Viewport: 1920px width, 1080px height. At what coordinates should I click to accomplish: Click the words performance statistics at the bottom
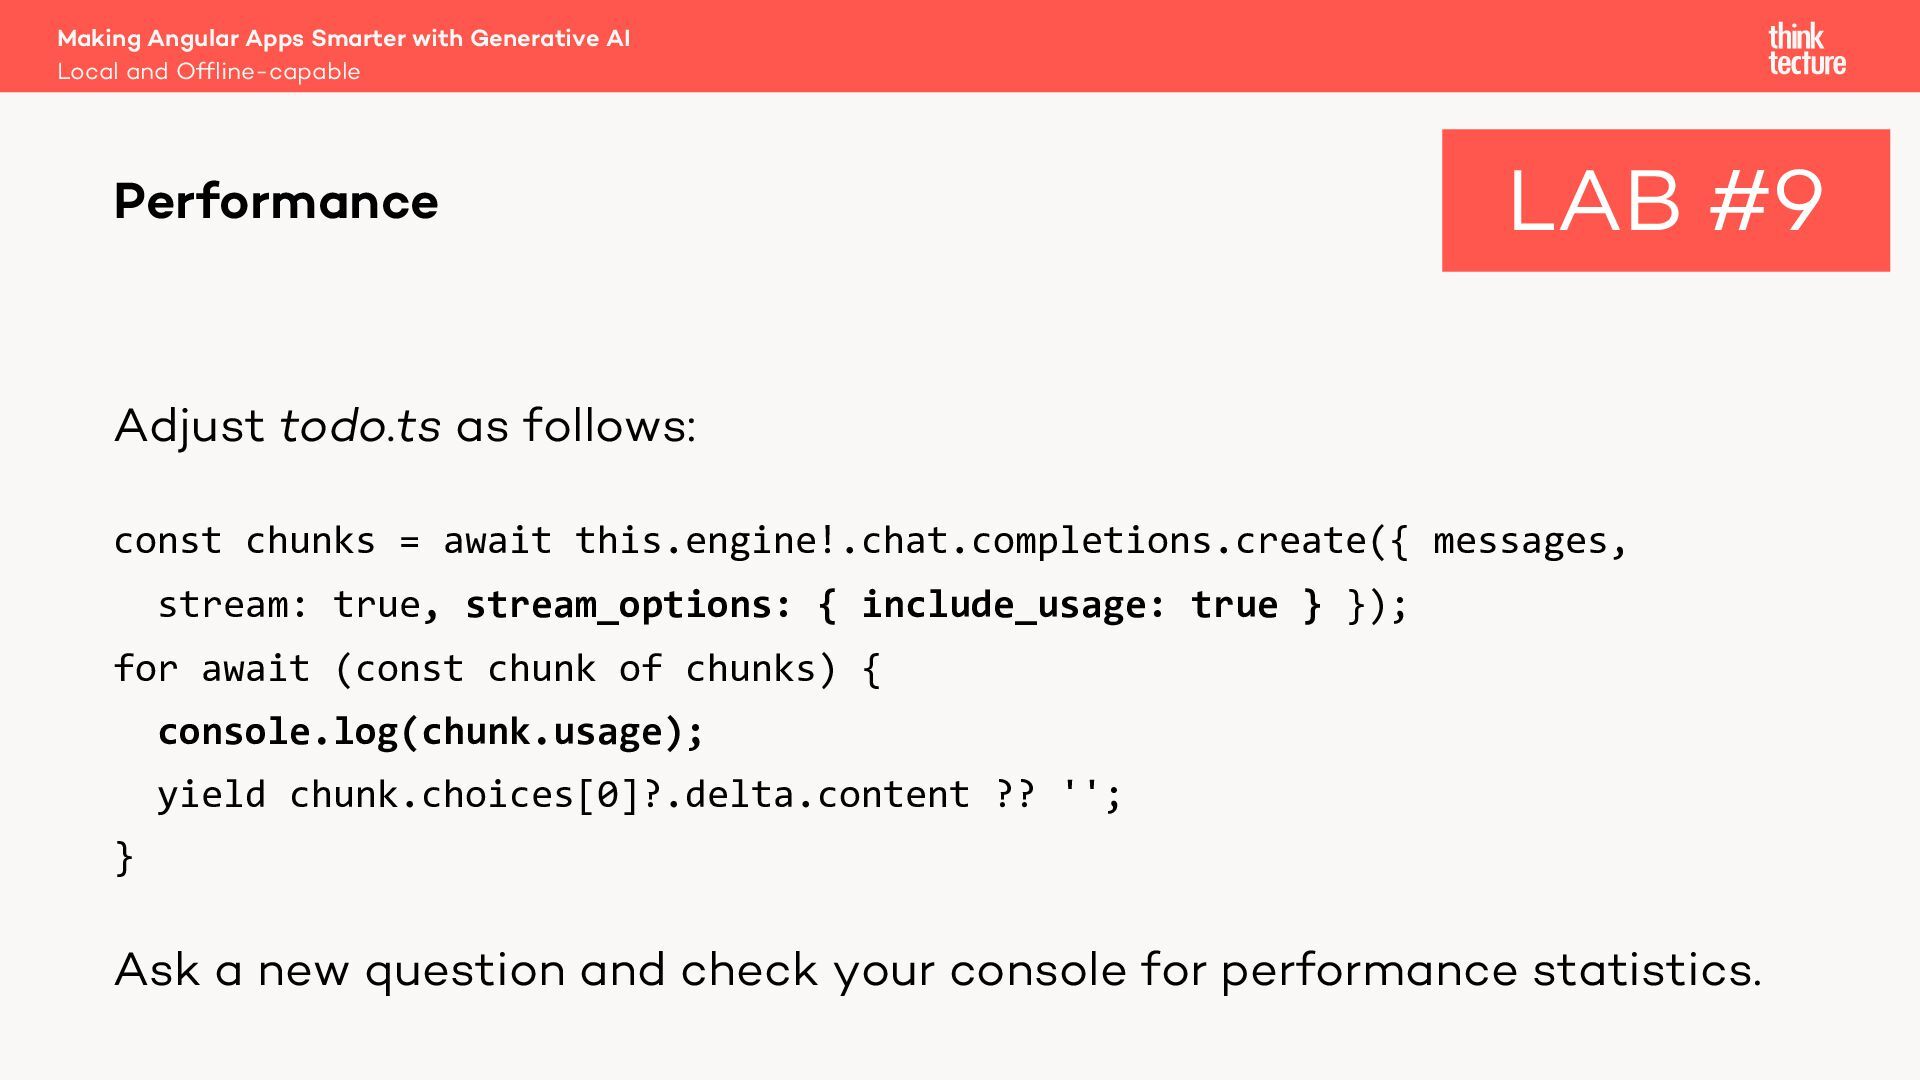tap(1490, 970)
